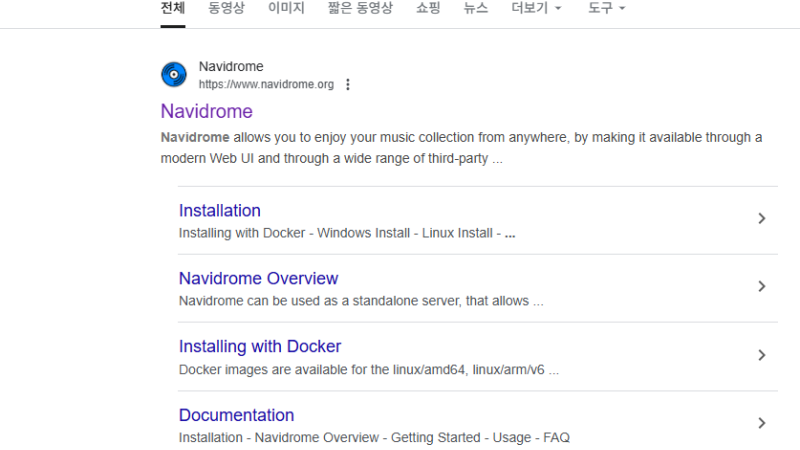This screenshot has height=450, width=800.
Task: Click the snippet starting 'Navidrome allows you to enjoy'
Action: [x=461, y=148]
